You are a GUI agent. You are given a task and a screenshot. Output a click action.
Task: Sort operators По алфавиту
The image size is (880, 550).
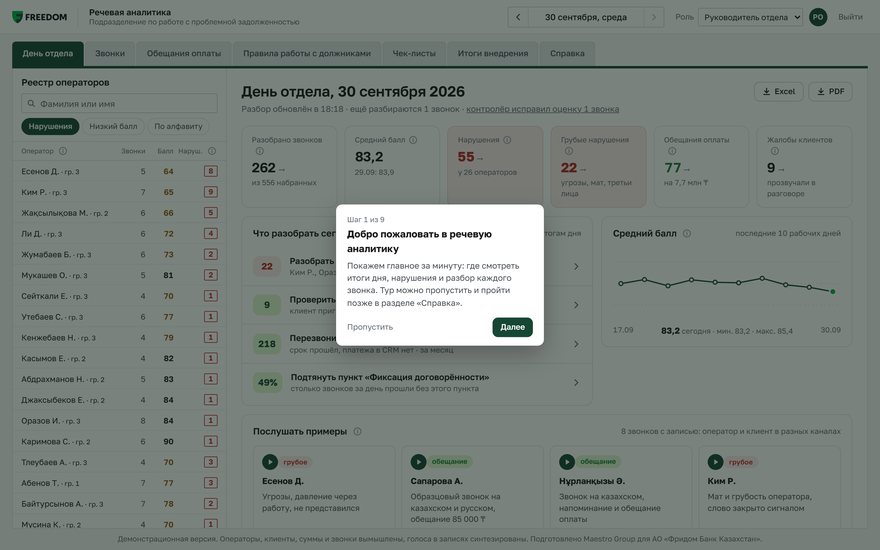click(178, 126)
